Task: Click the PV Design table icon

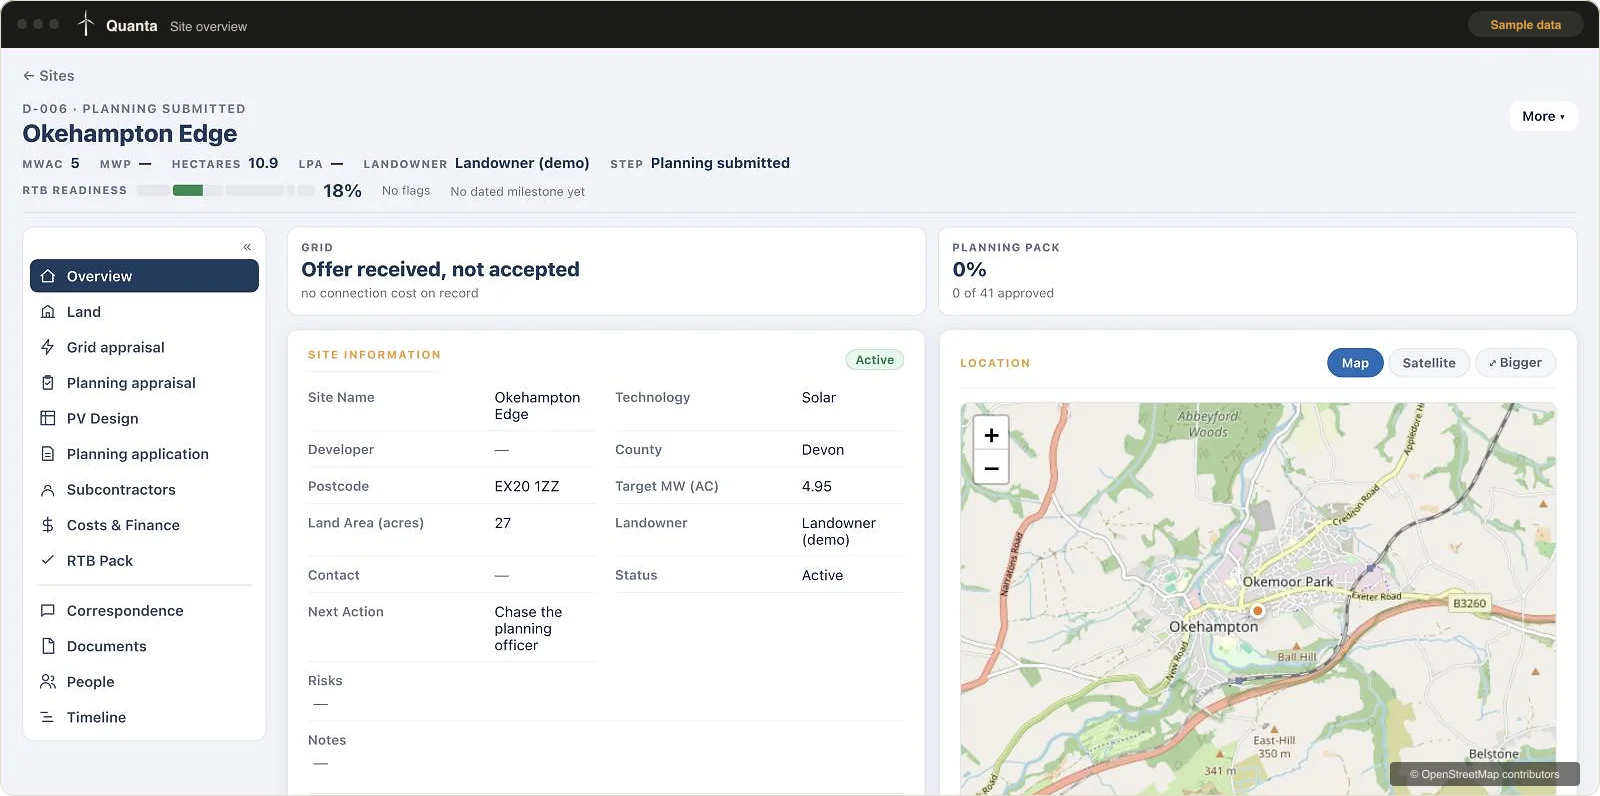Action: (x=47, y=418)
